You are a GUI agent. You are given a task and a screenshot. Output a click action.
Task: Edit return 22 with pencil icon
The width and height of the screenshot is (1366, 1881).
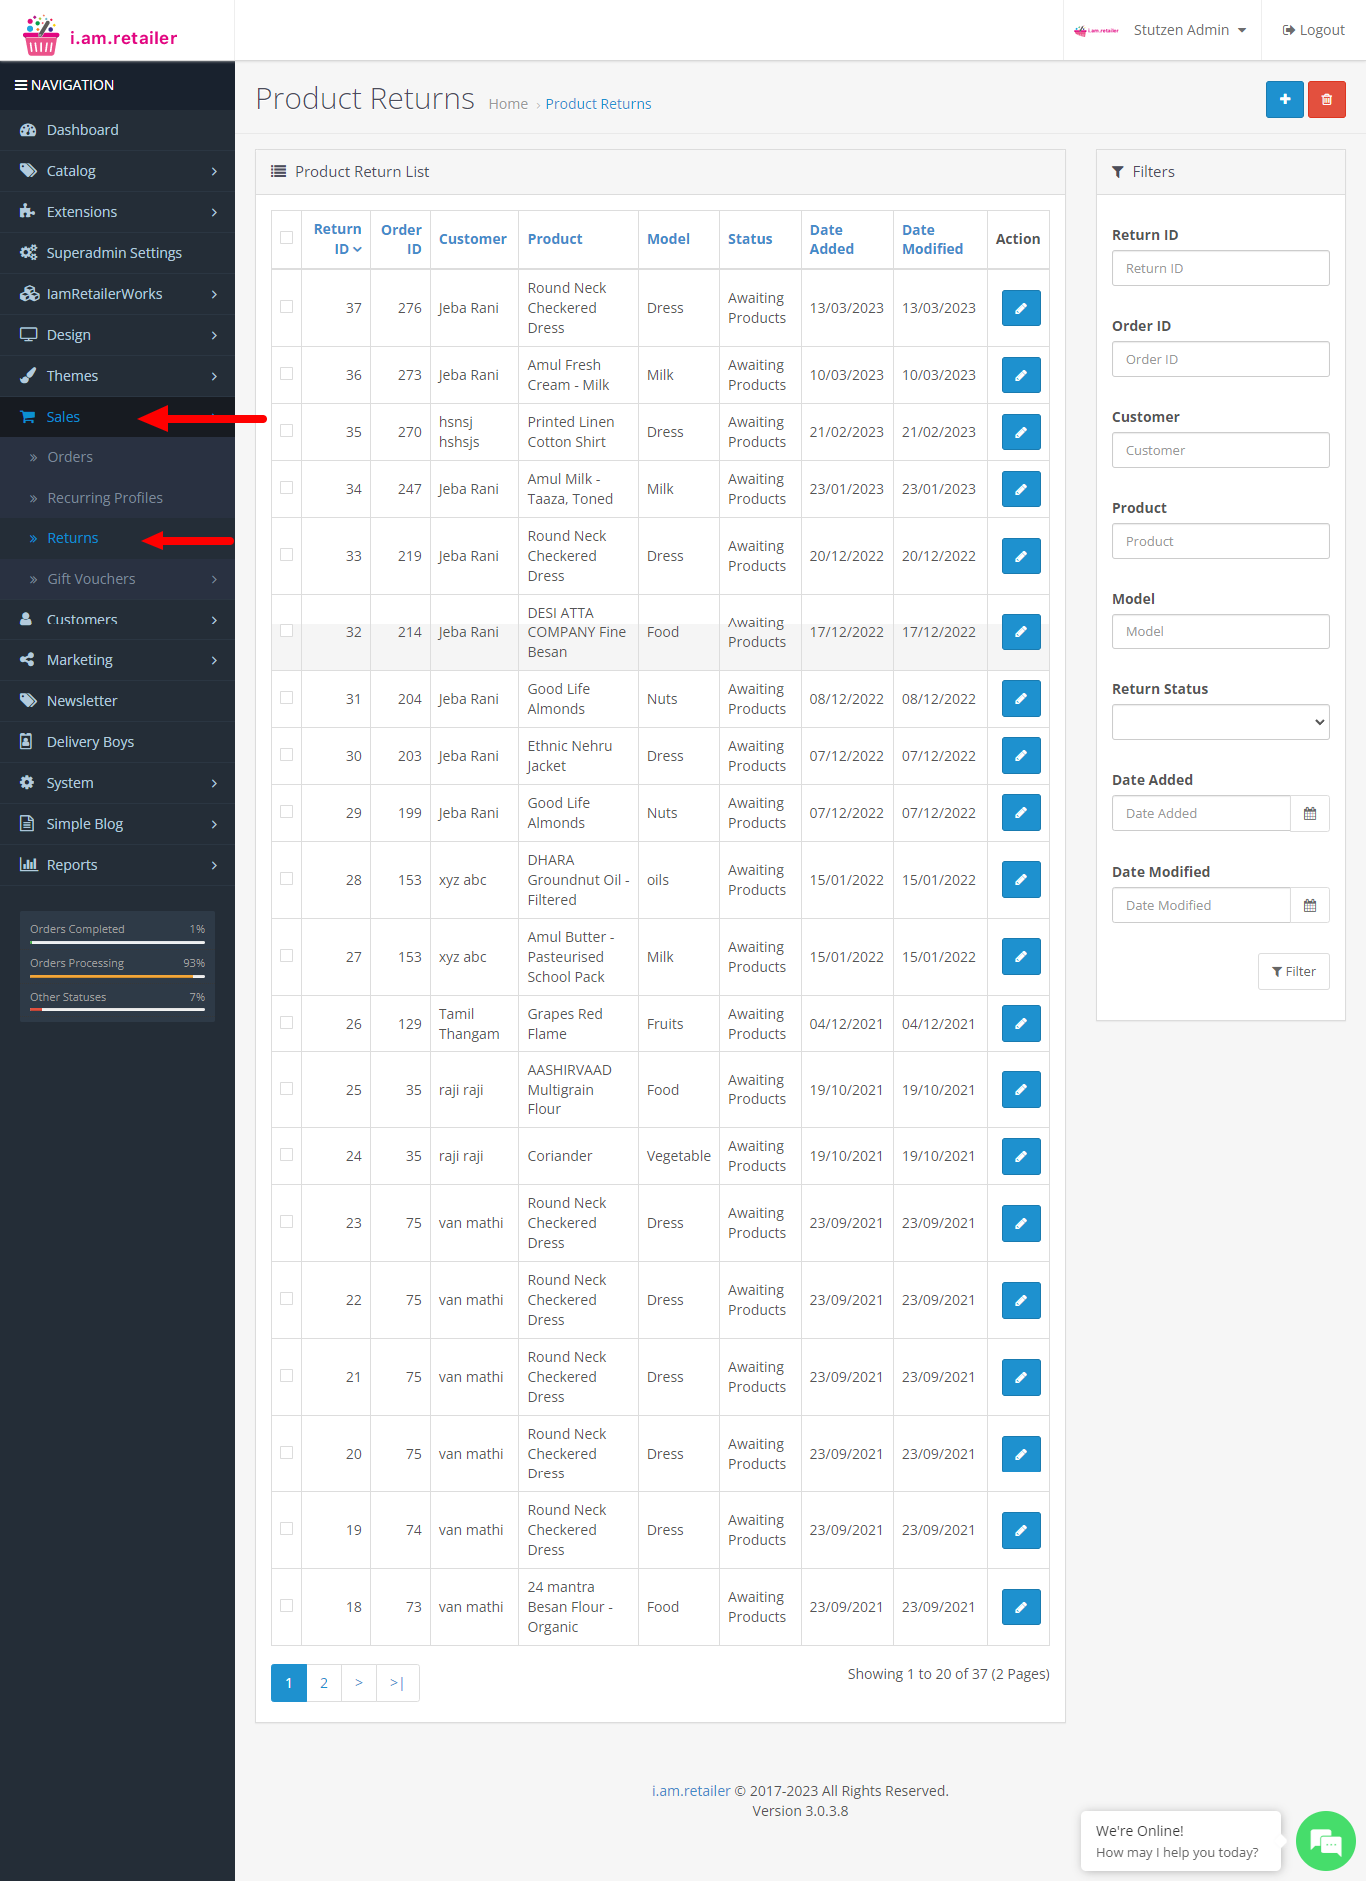[x=1021, y=1300]
